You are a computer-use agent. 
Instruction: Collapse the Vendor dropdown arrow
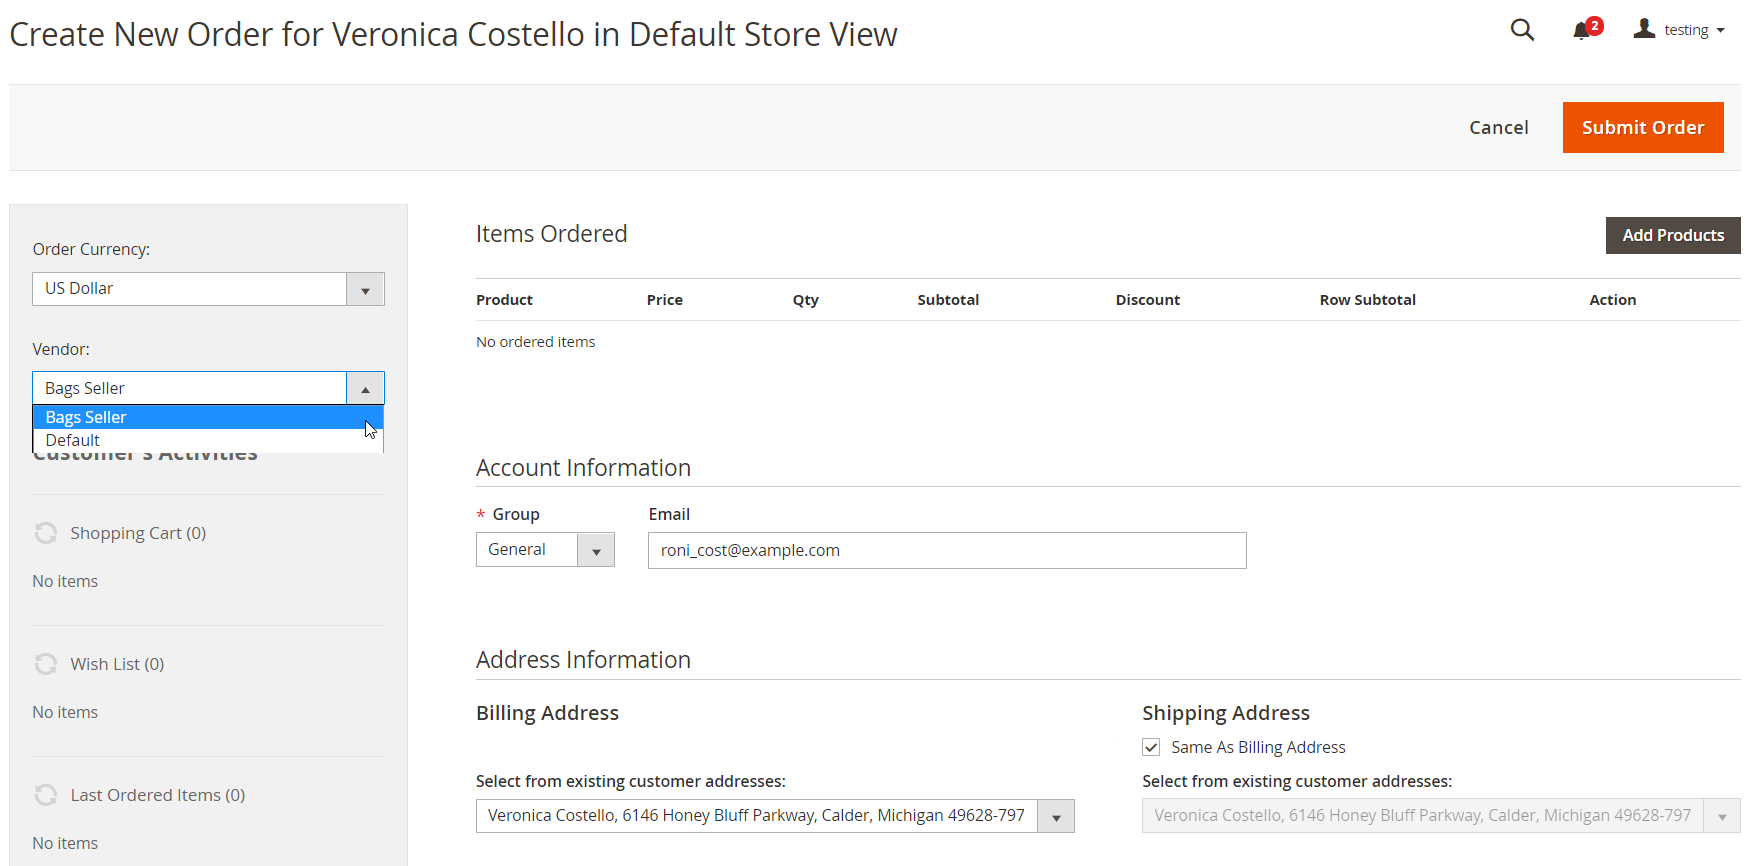[x=365, y=388]
